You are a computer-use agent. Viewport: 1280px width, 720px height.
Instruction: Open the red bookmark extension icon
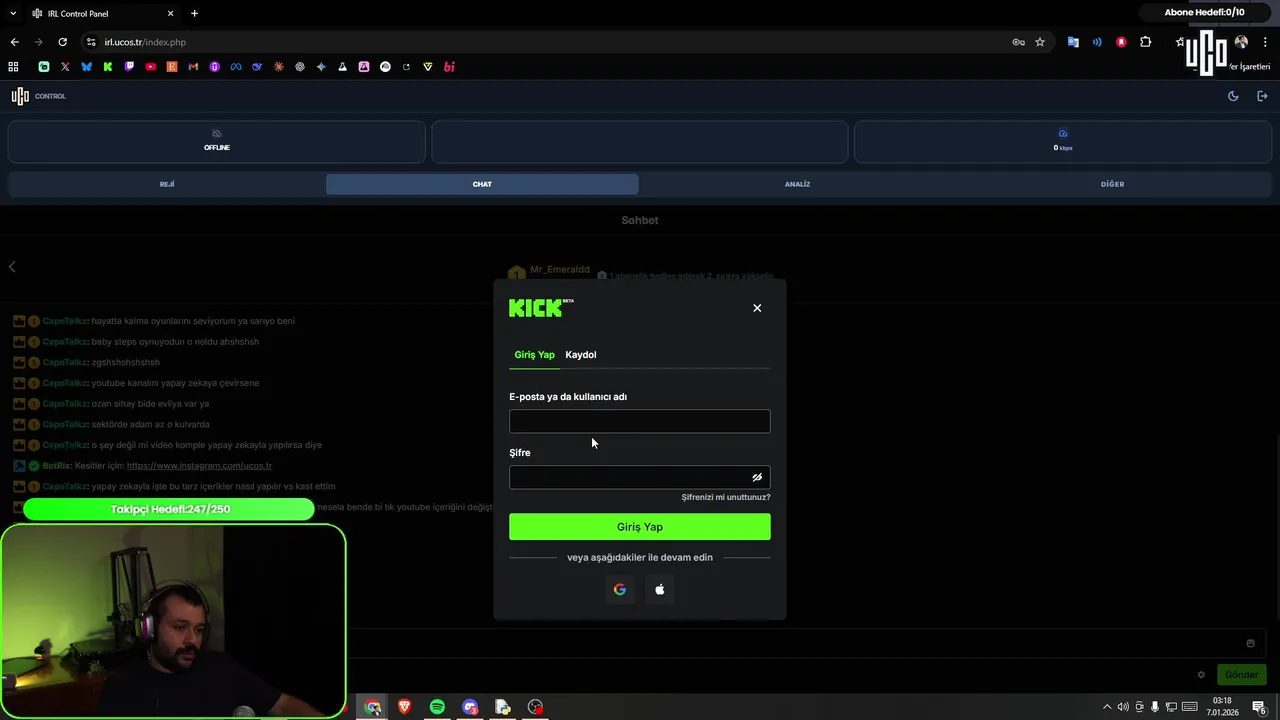pos(1121,42)
